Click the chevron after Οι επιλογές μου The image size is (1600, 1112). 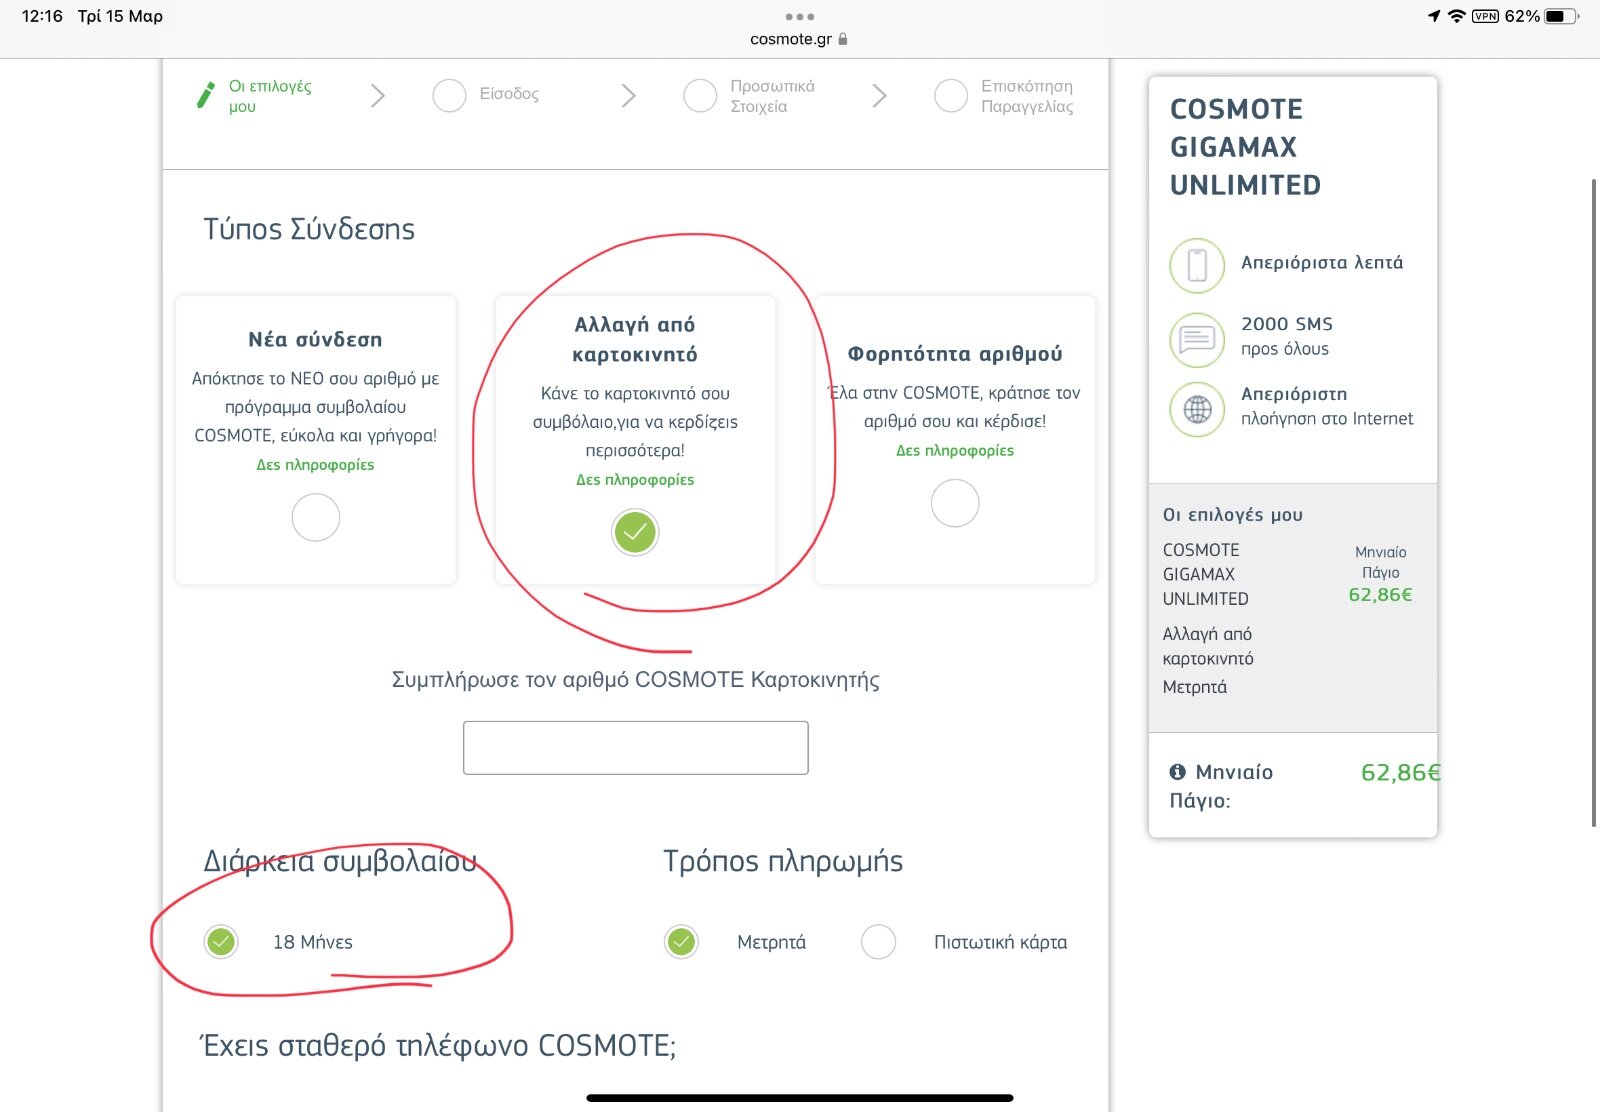pos(378,96)
